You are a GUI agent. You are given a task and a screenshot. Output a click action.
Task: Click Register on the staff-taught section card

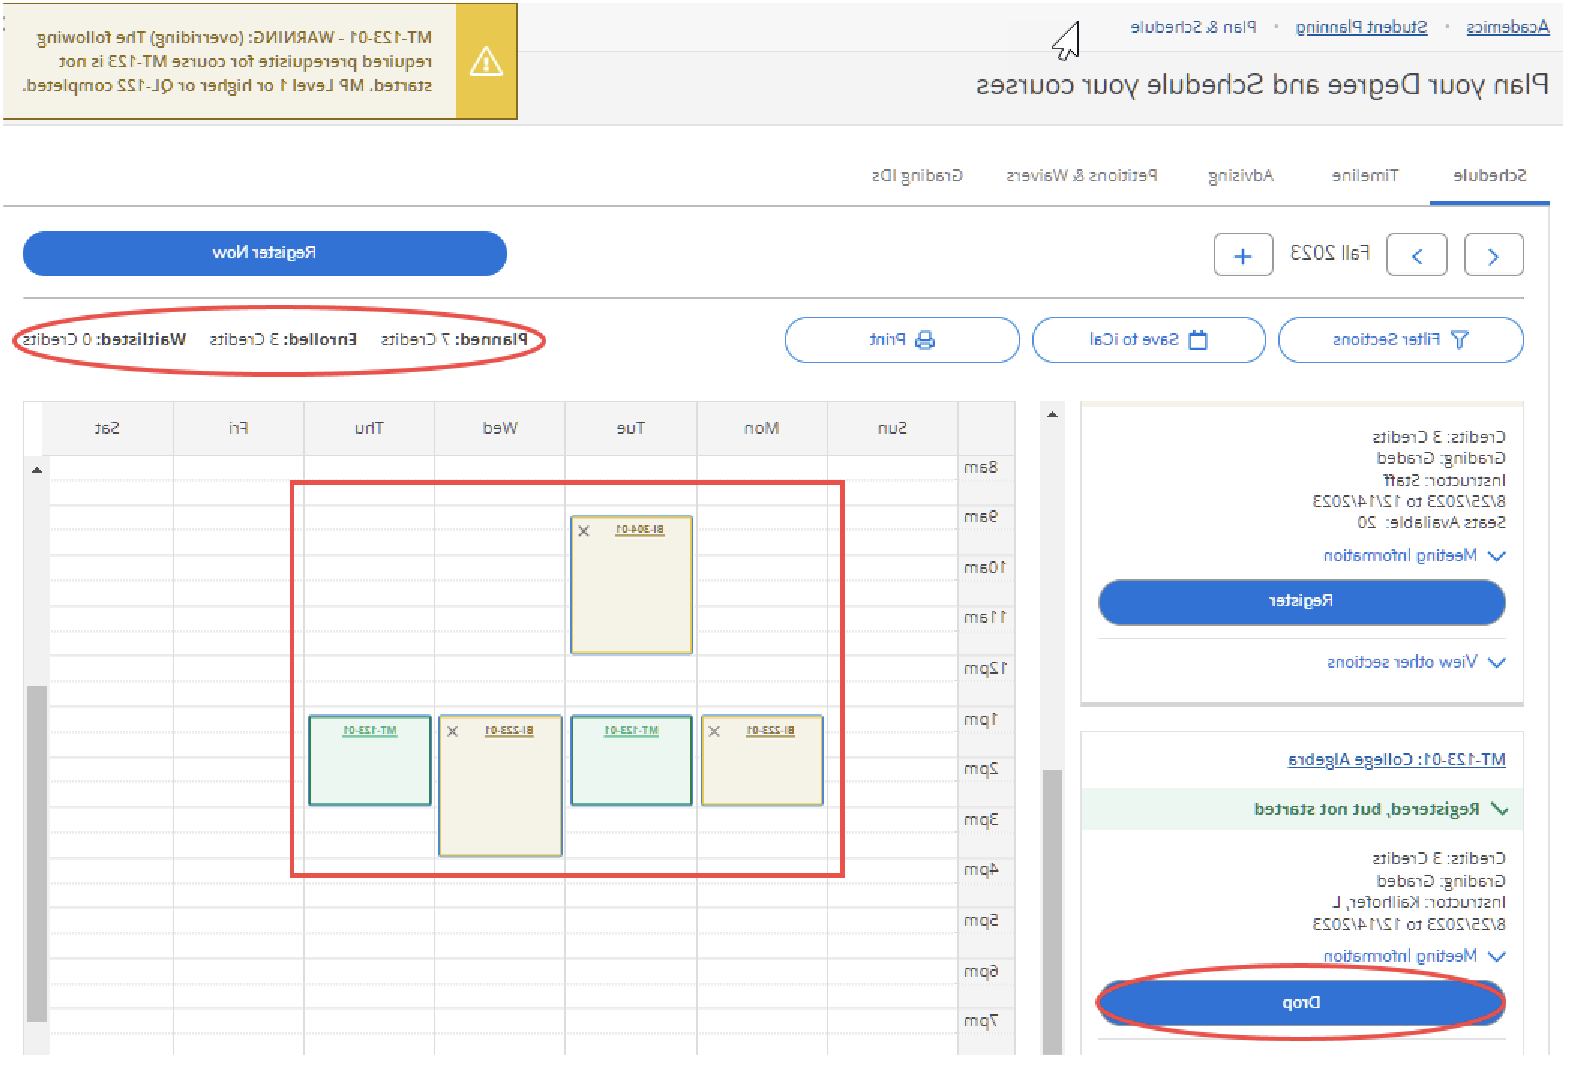point(1301,601)
